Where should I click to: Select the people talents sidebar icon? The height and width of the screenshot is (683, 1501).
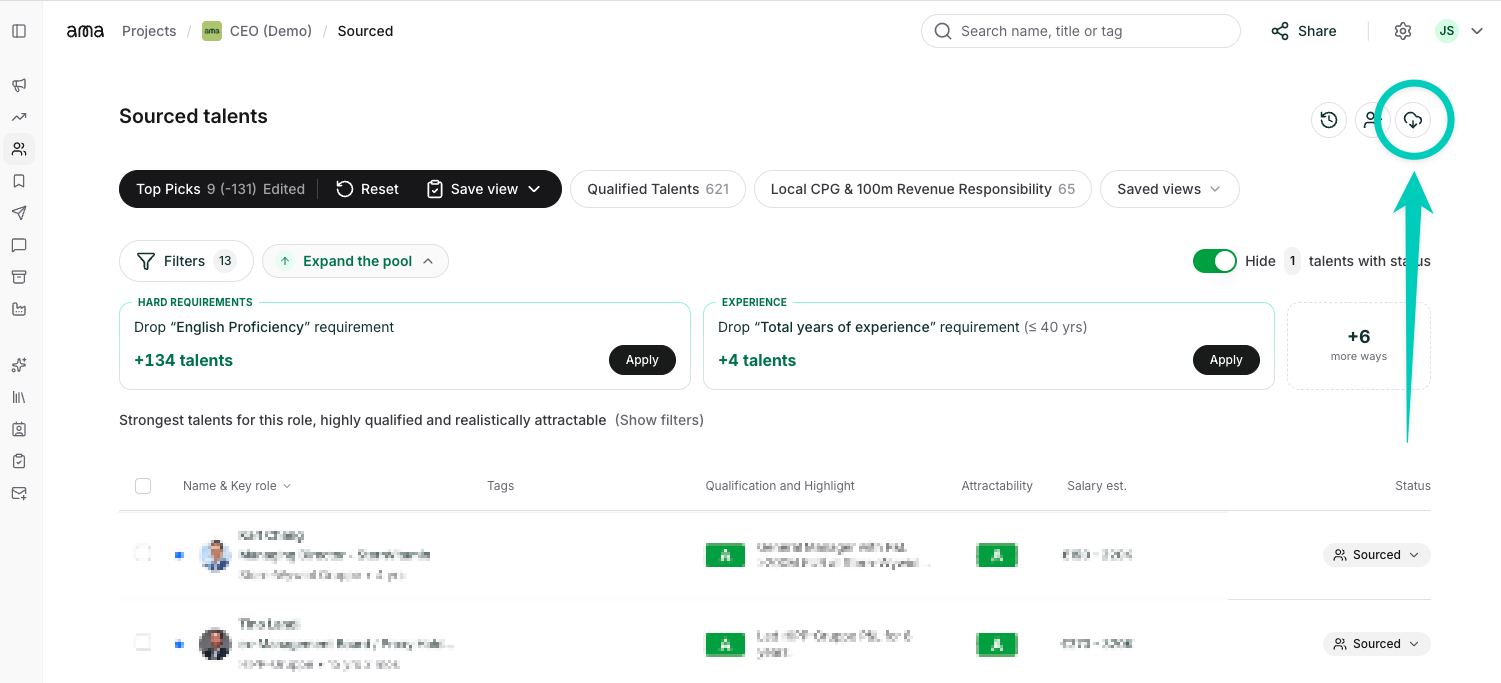[x=19, y=149]
